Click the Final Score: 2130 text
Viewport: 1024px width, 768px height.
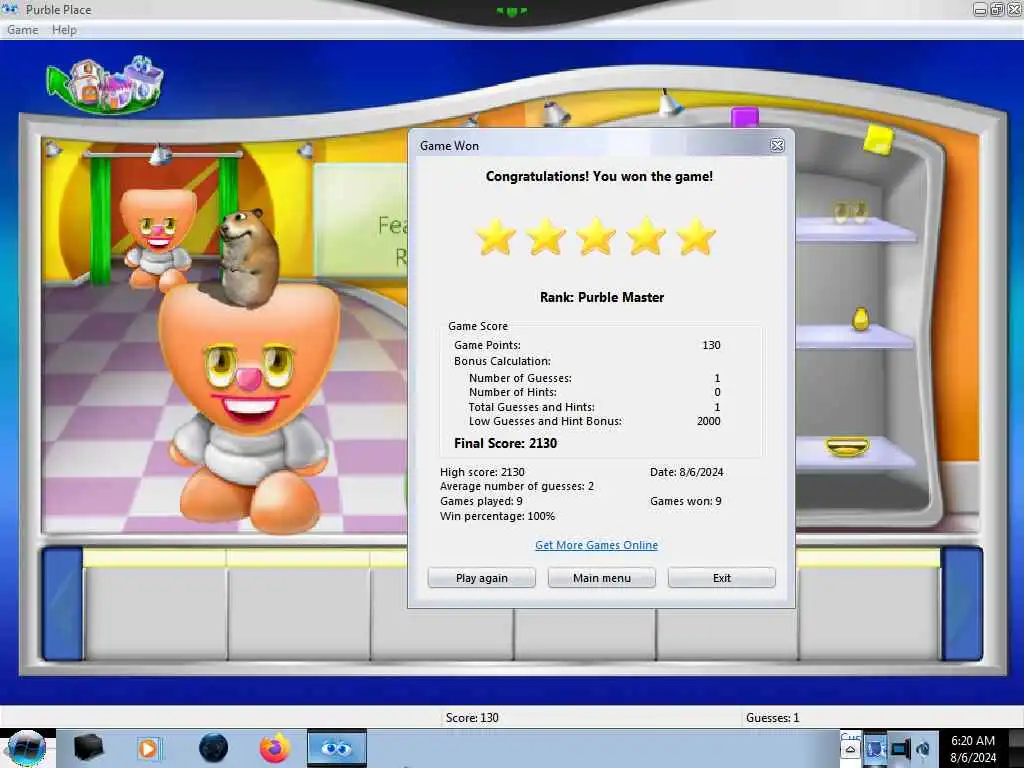coord(505,443)
